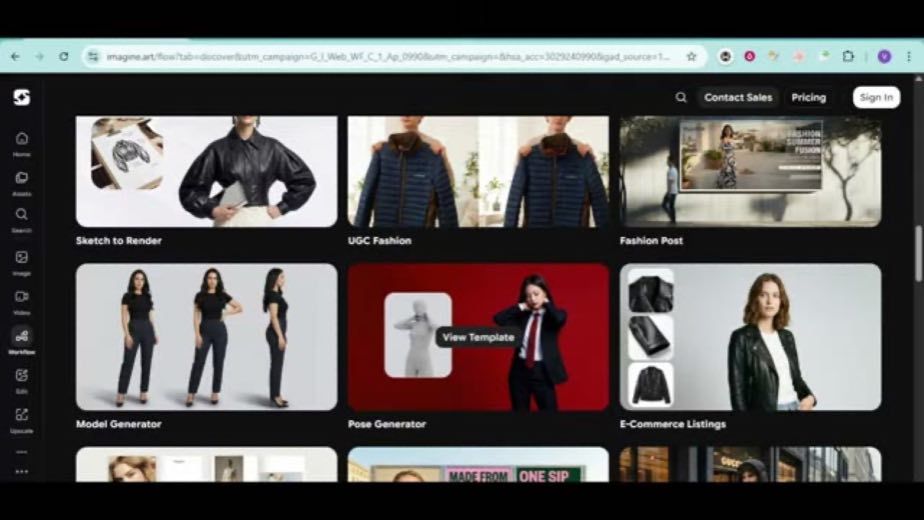Open the Assets section in the sidebar
The image size is (924, 520).
(x=22, y=183)
